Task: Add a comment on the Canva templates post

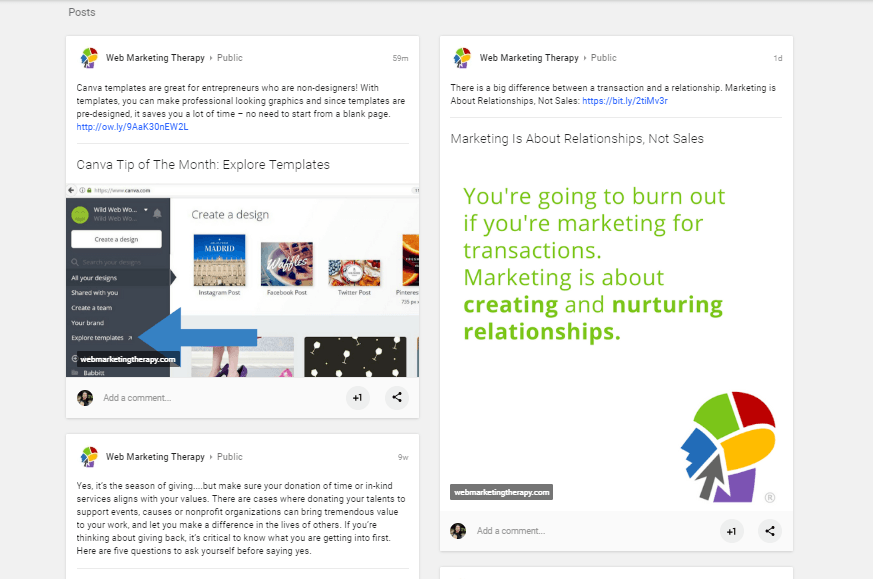Action: click(137, 398)
